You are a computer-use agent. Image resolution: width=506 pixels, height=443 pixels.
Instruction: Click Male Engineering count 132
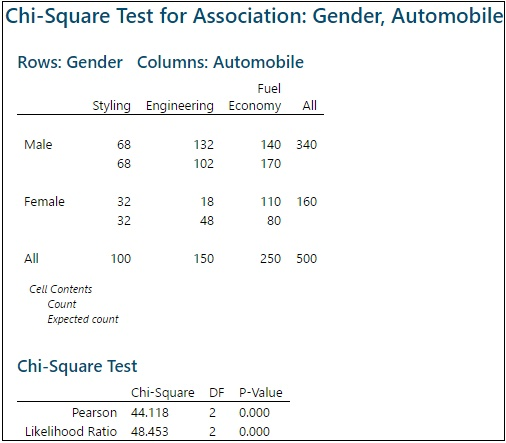204,145
